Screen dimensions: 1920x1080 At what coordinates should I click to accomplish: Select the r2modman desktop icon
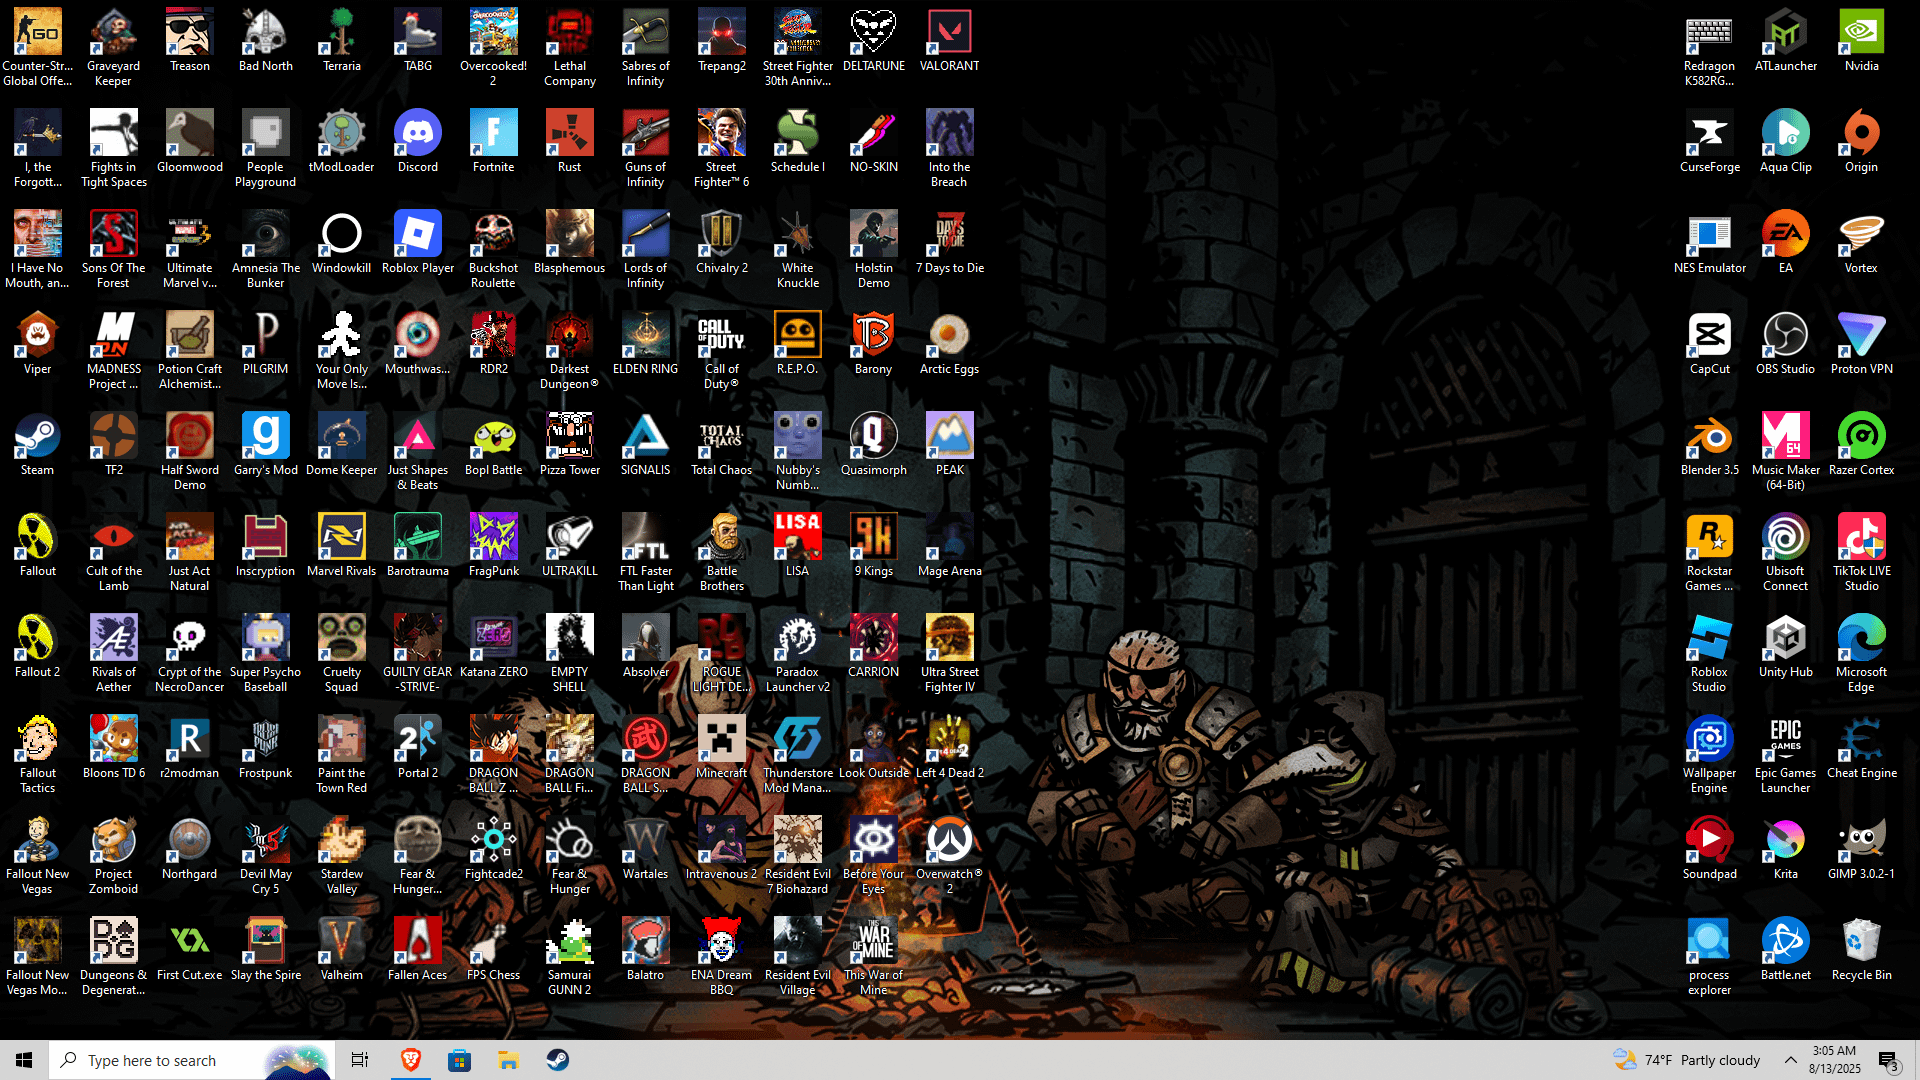click(190, 748)
